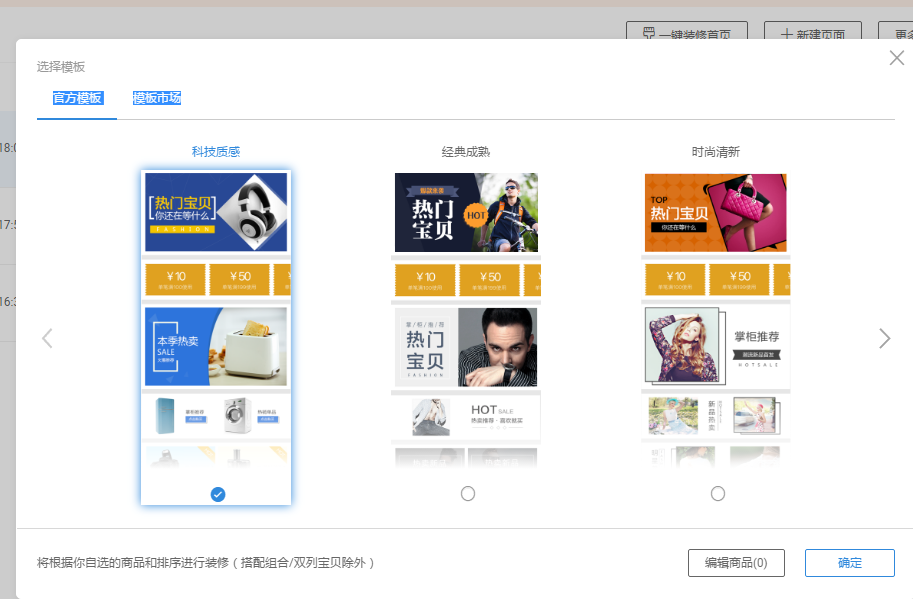Click the cyclist banner in 经典成熟 preview
The height and width of the screenshot is (599, 913).
click(x=466, y=212)
